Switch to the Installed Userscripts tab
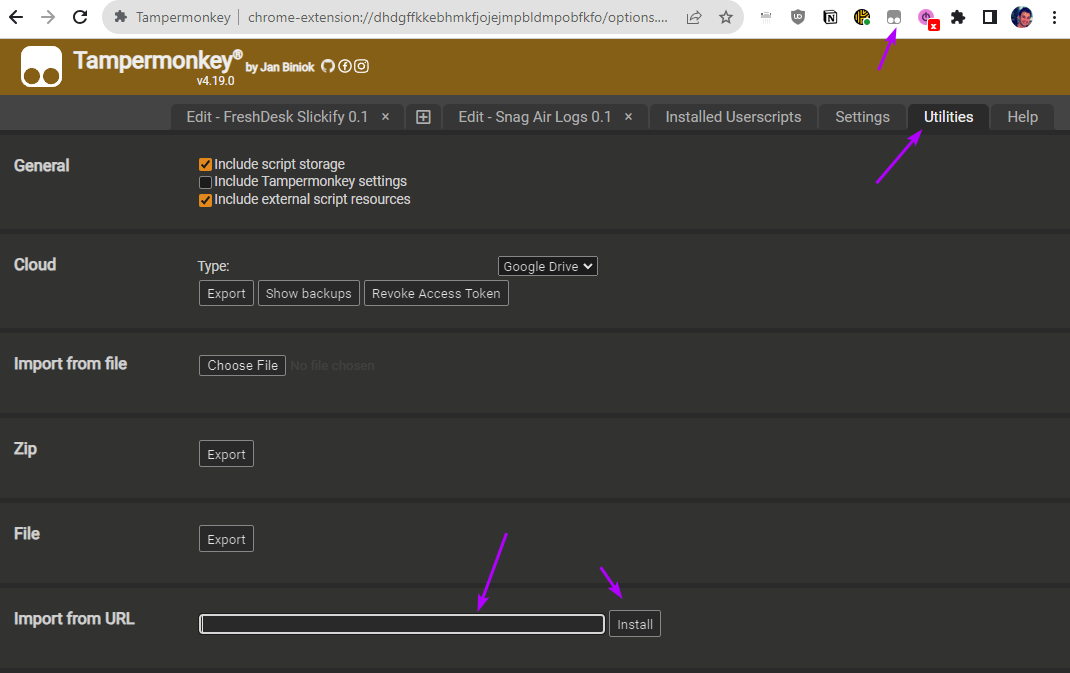This screenshot has height=673, width=1070. point(733,117)
